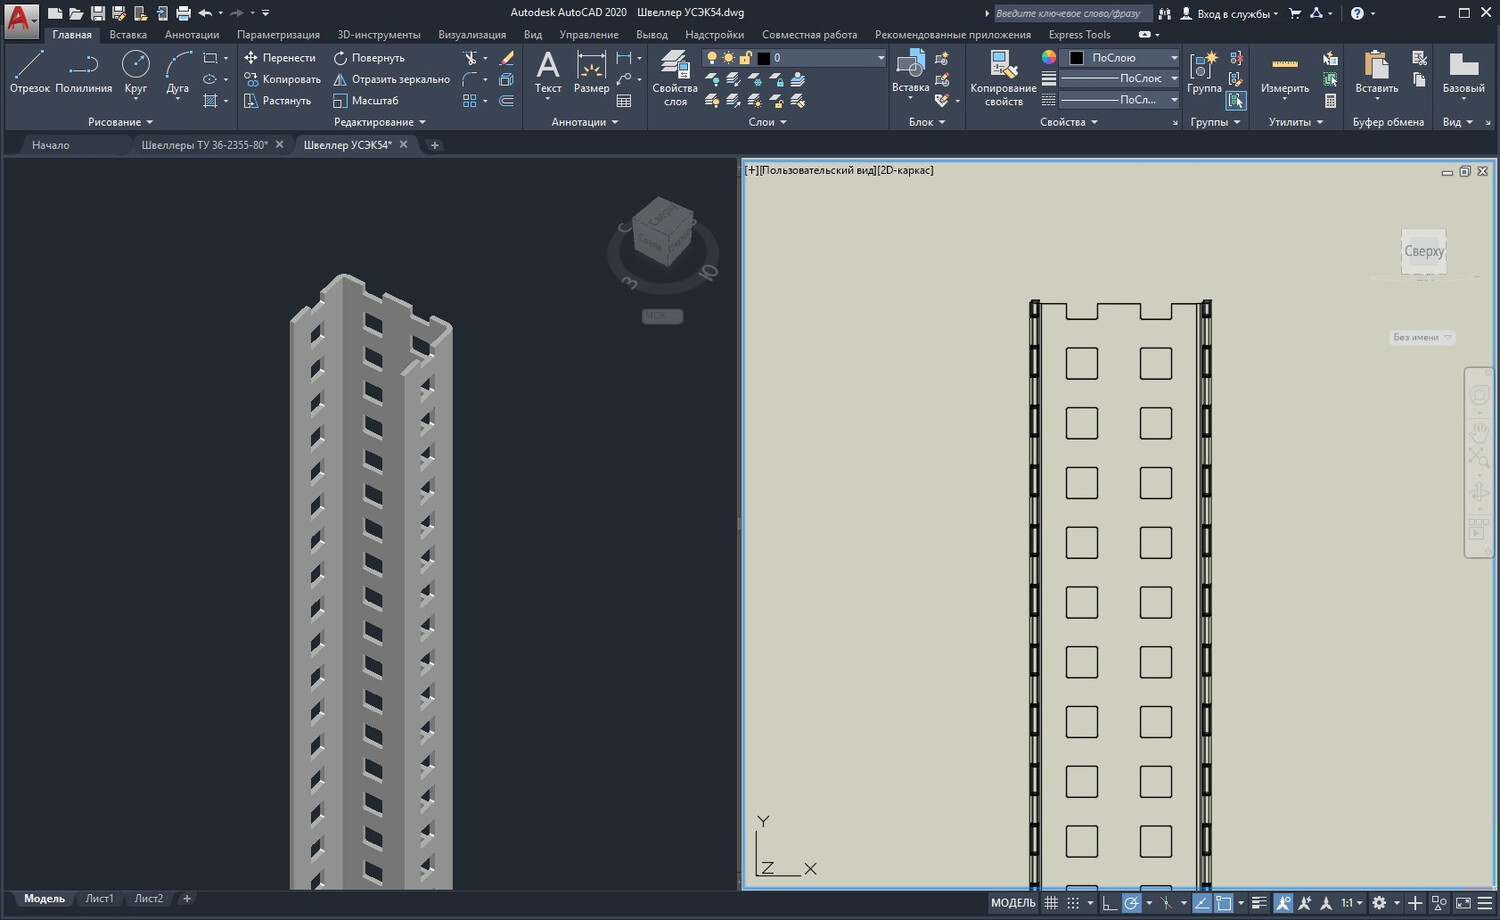Screen dimensions: 1500x920
Task: Click the Копировать copy button
Action: click(x=283, y=79)
